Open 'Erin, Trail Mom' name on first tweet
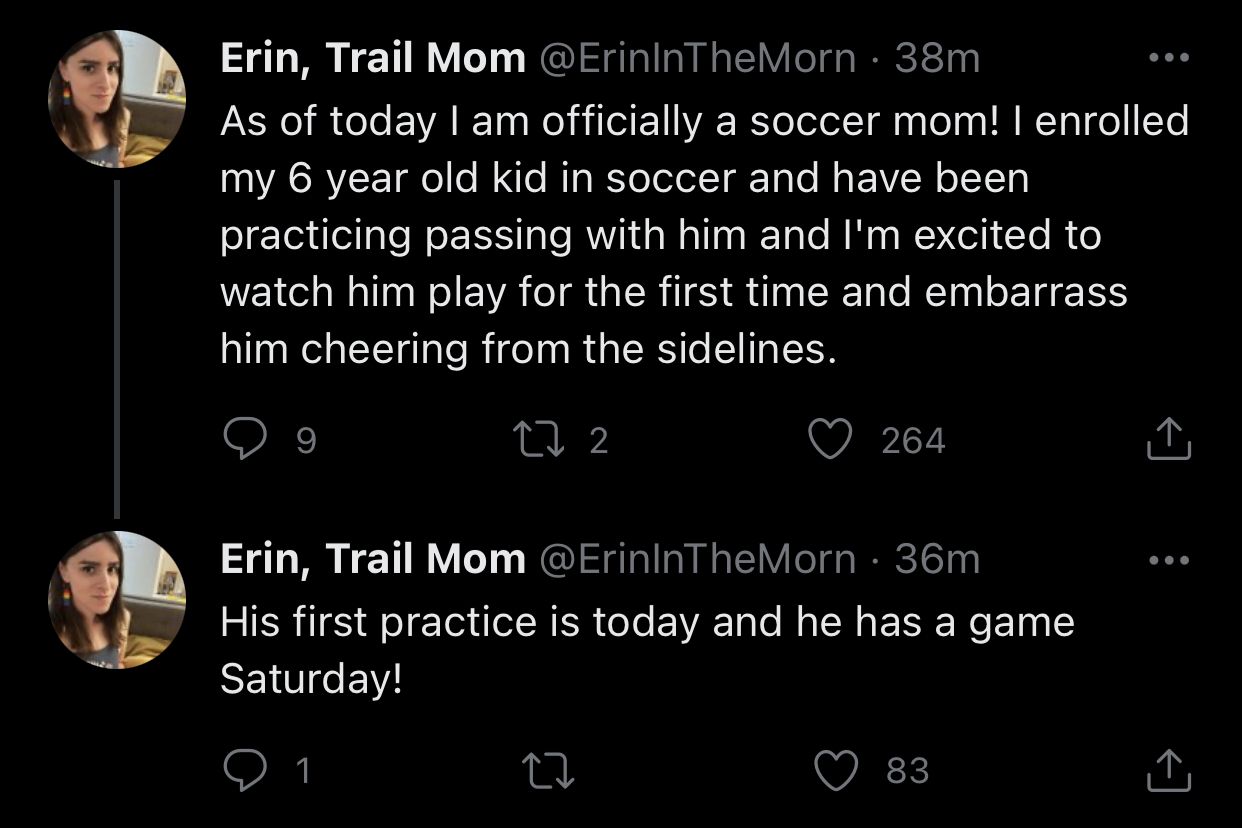 point(372,59)
